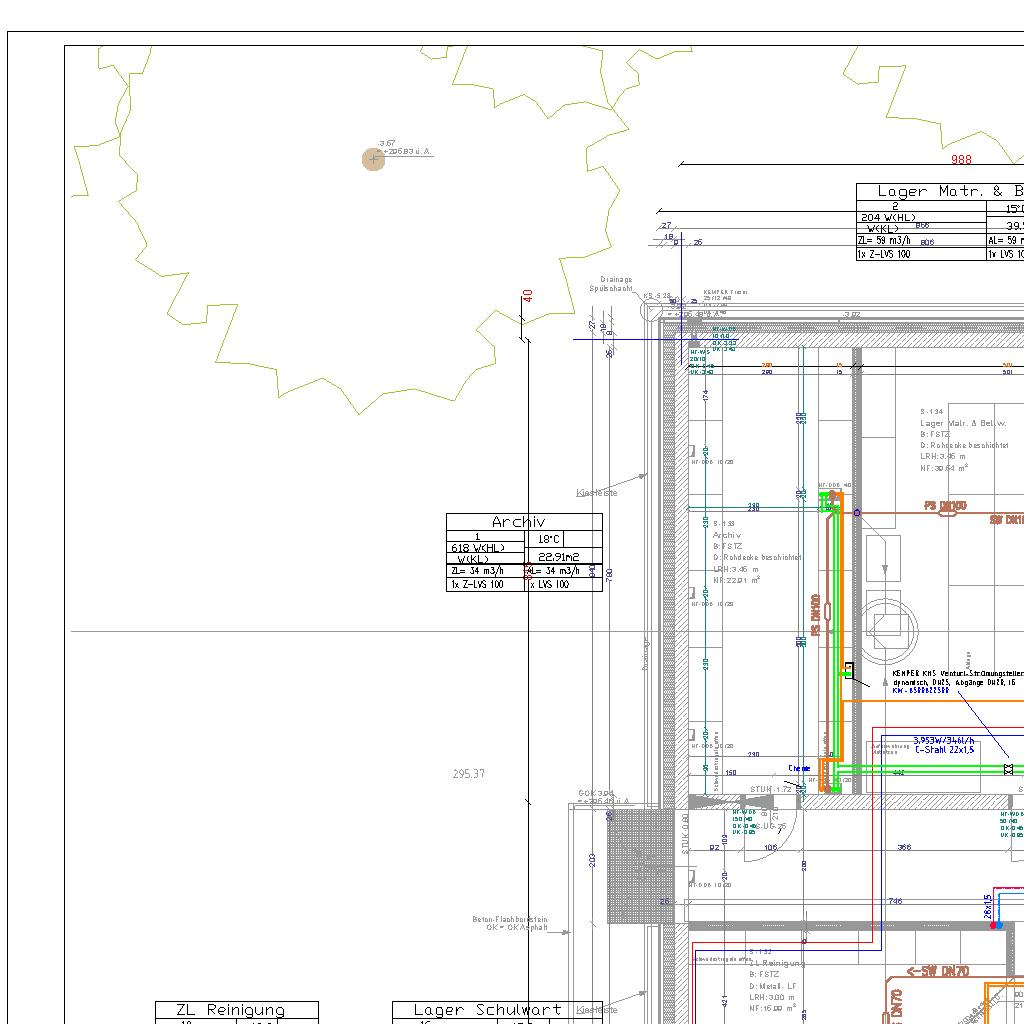Select the C-Stahl 22x1,5 pipe label

pyautogui.click(x=945, y=749)
